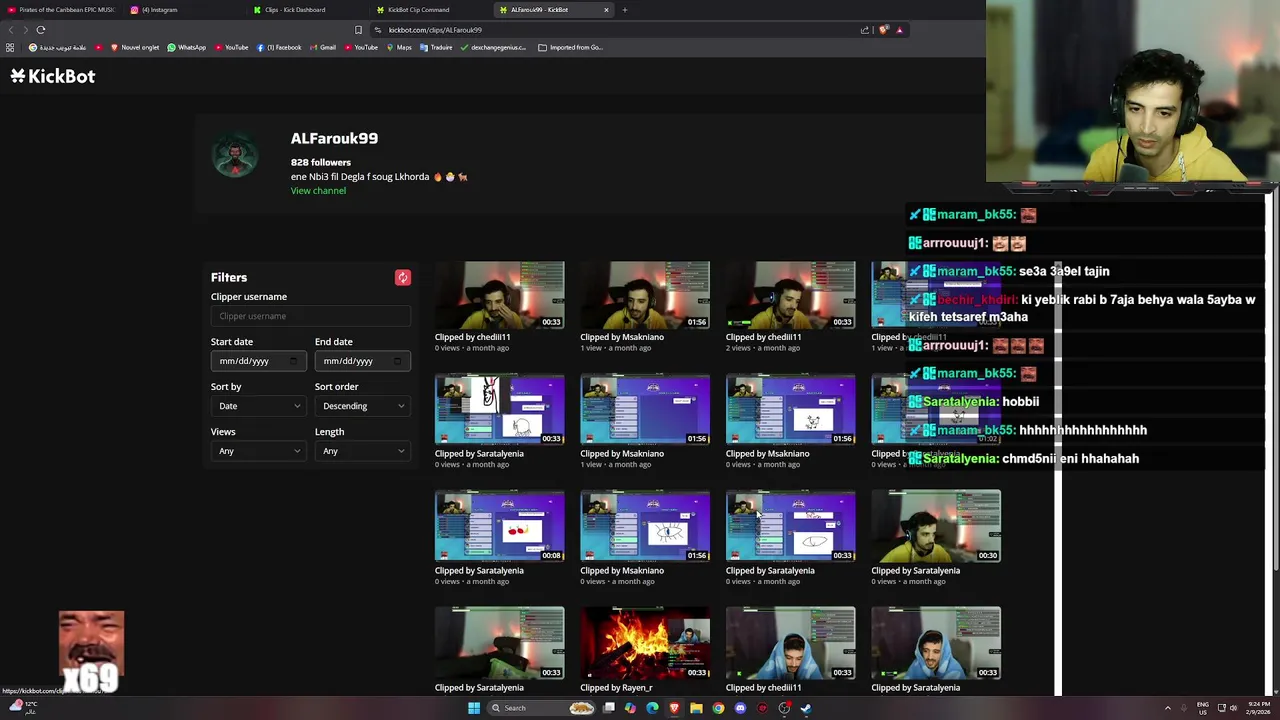Open the bookmarks bar apps grid icon
This screenshot has height=720, width=1280.
10,47
